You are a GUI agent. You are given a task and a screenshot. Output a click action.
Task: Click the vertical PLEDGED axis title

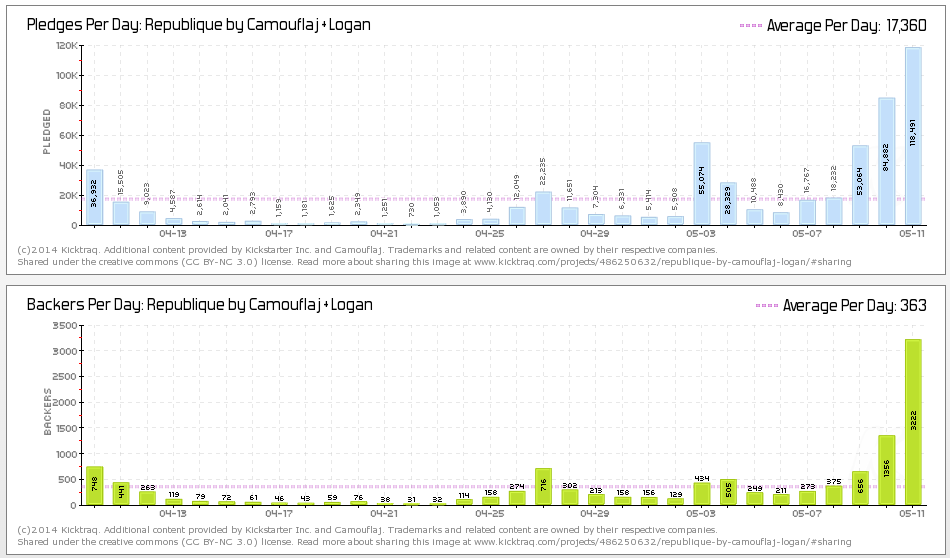pos(47,131)
